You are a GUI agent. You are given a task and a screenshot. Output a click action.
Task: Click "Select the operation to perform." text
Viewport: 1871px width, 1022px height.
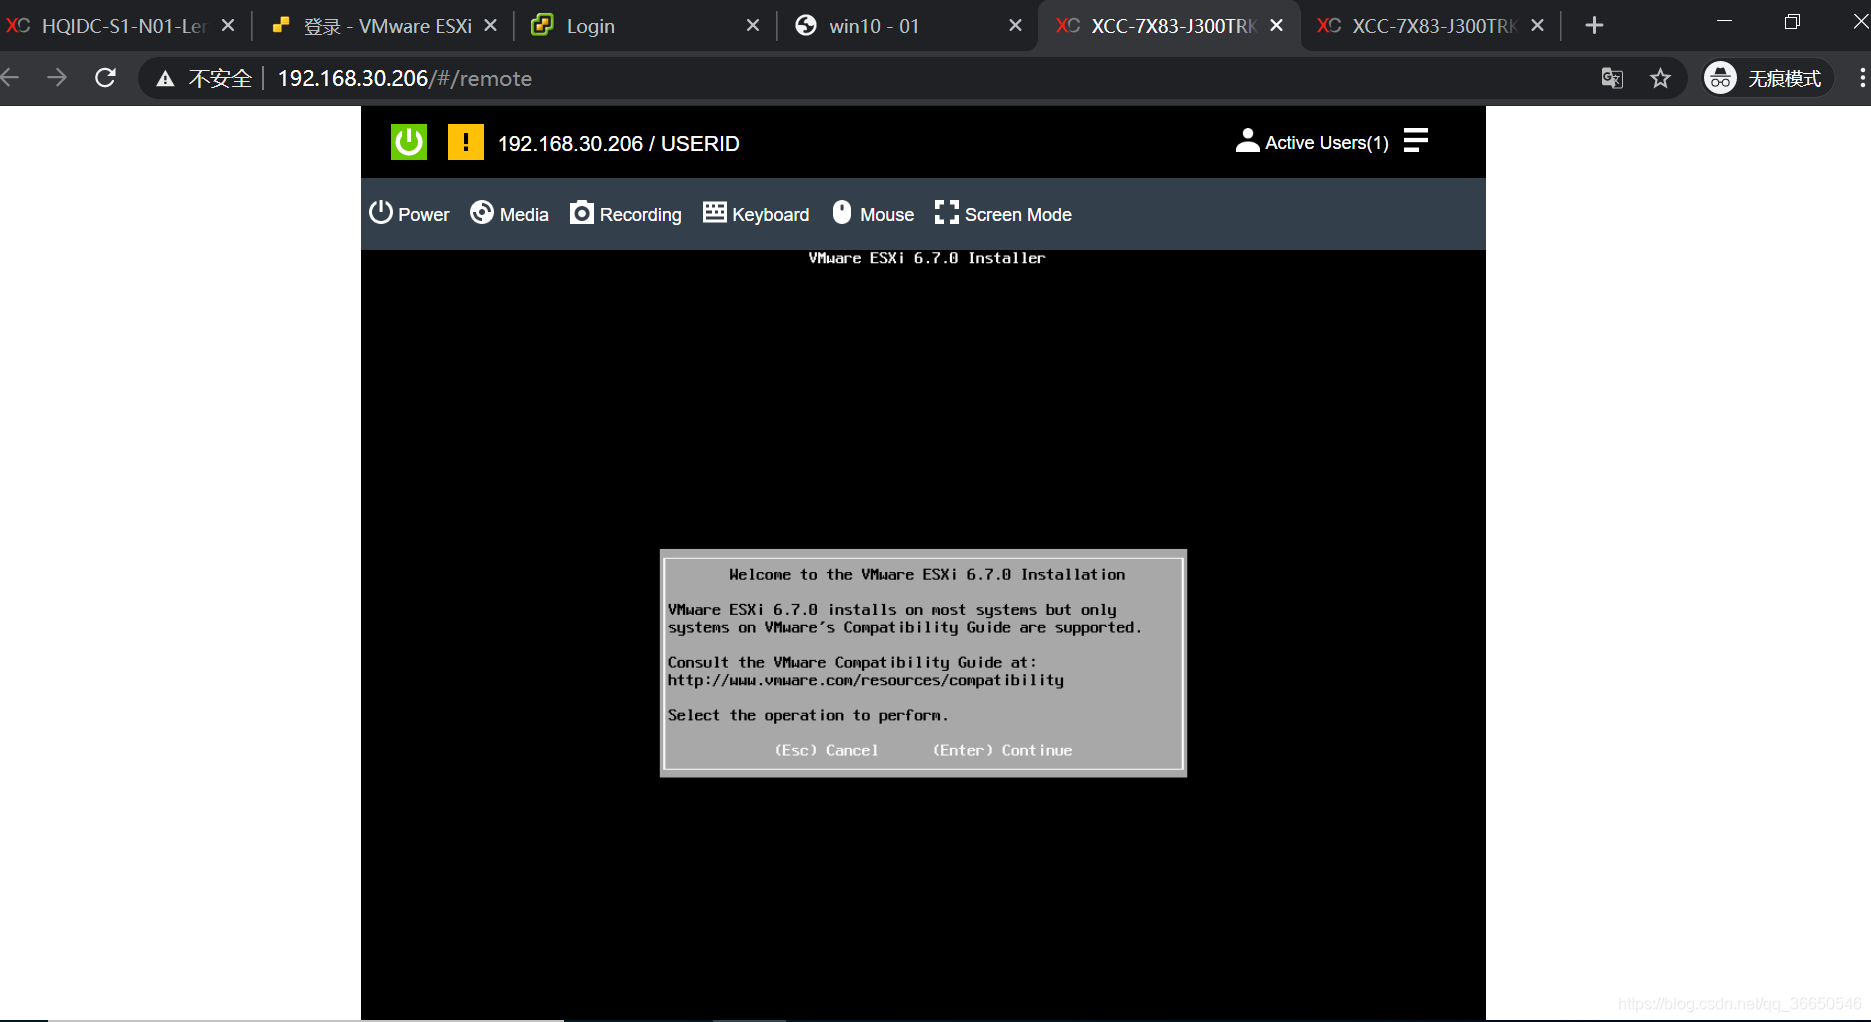click(808, 715)
